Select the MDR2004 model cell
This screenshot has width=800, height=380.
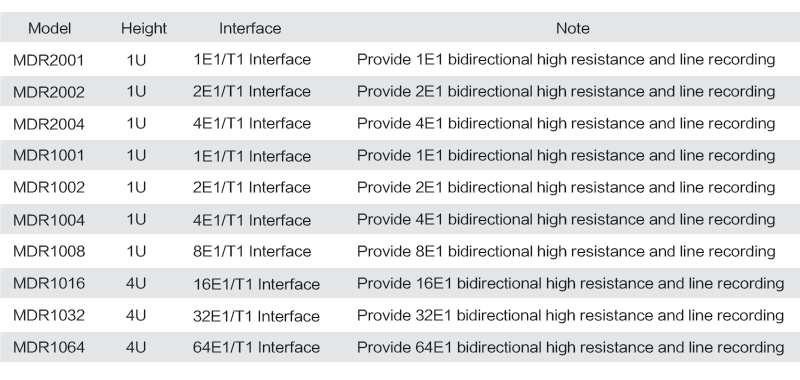pyautogui.click(x=48, y=124)
